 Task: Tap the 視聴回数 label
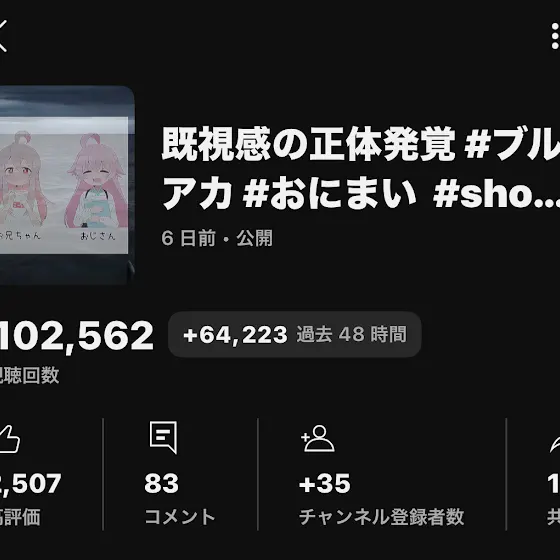(x=29, y=375)
